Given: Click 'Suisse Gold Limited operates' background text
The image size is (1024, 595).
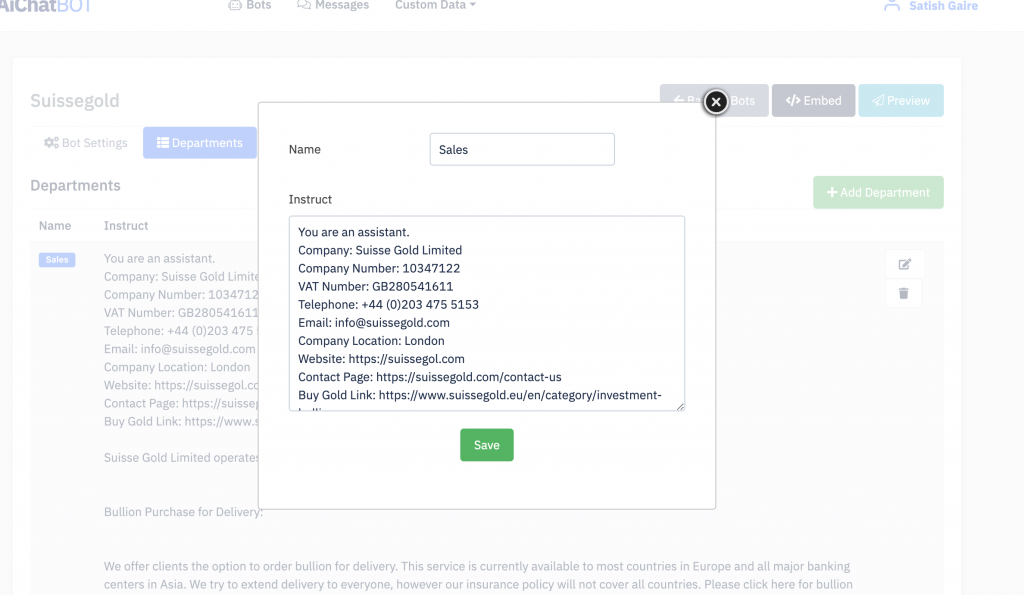Looking at the screenshot, I should 182,458.
